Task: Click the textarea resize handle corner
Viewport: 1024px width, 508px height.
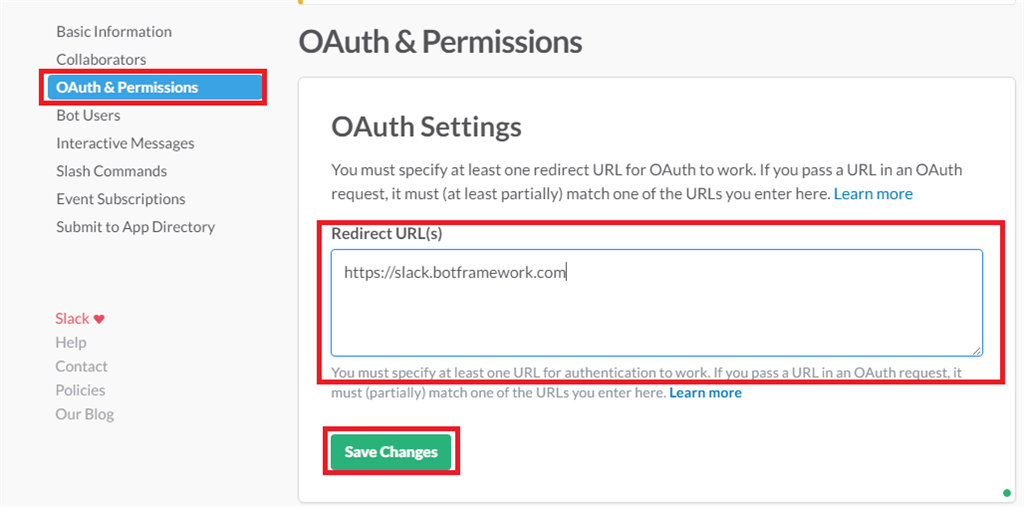Action: 977,350
